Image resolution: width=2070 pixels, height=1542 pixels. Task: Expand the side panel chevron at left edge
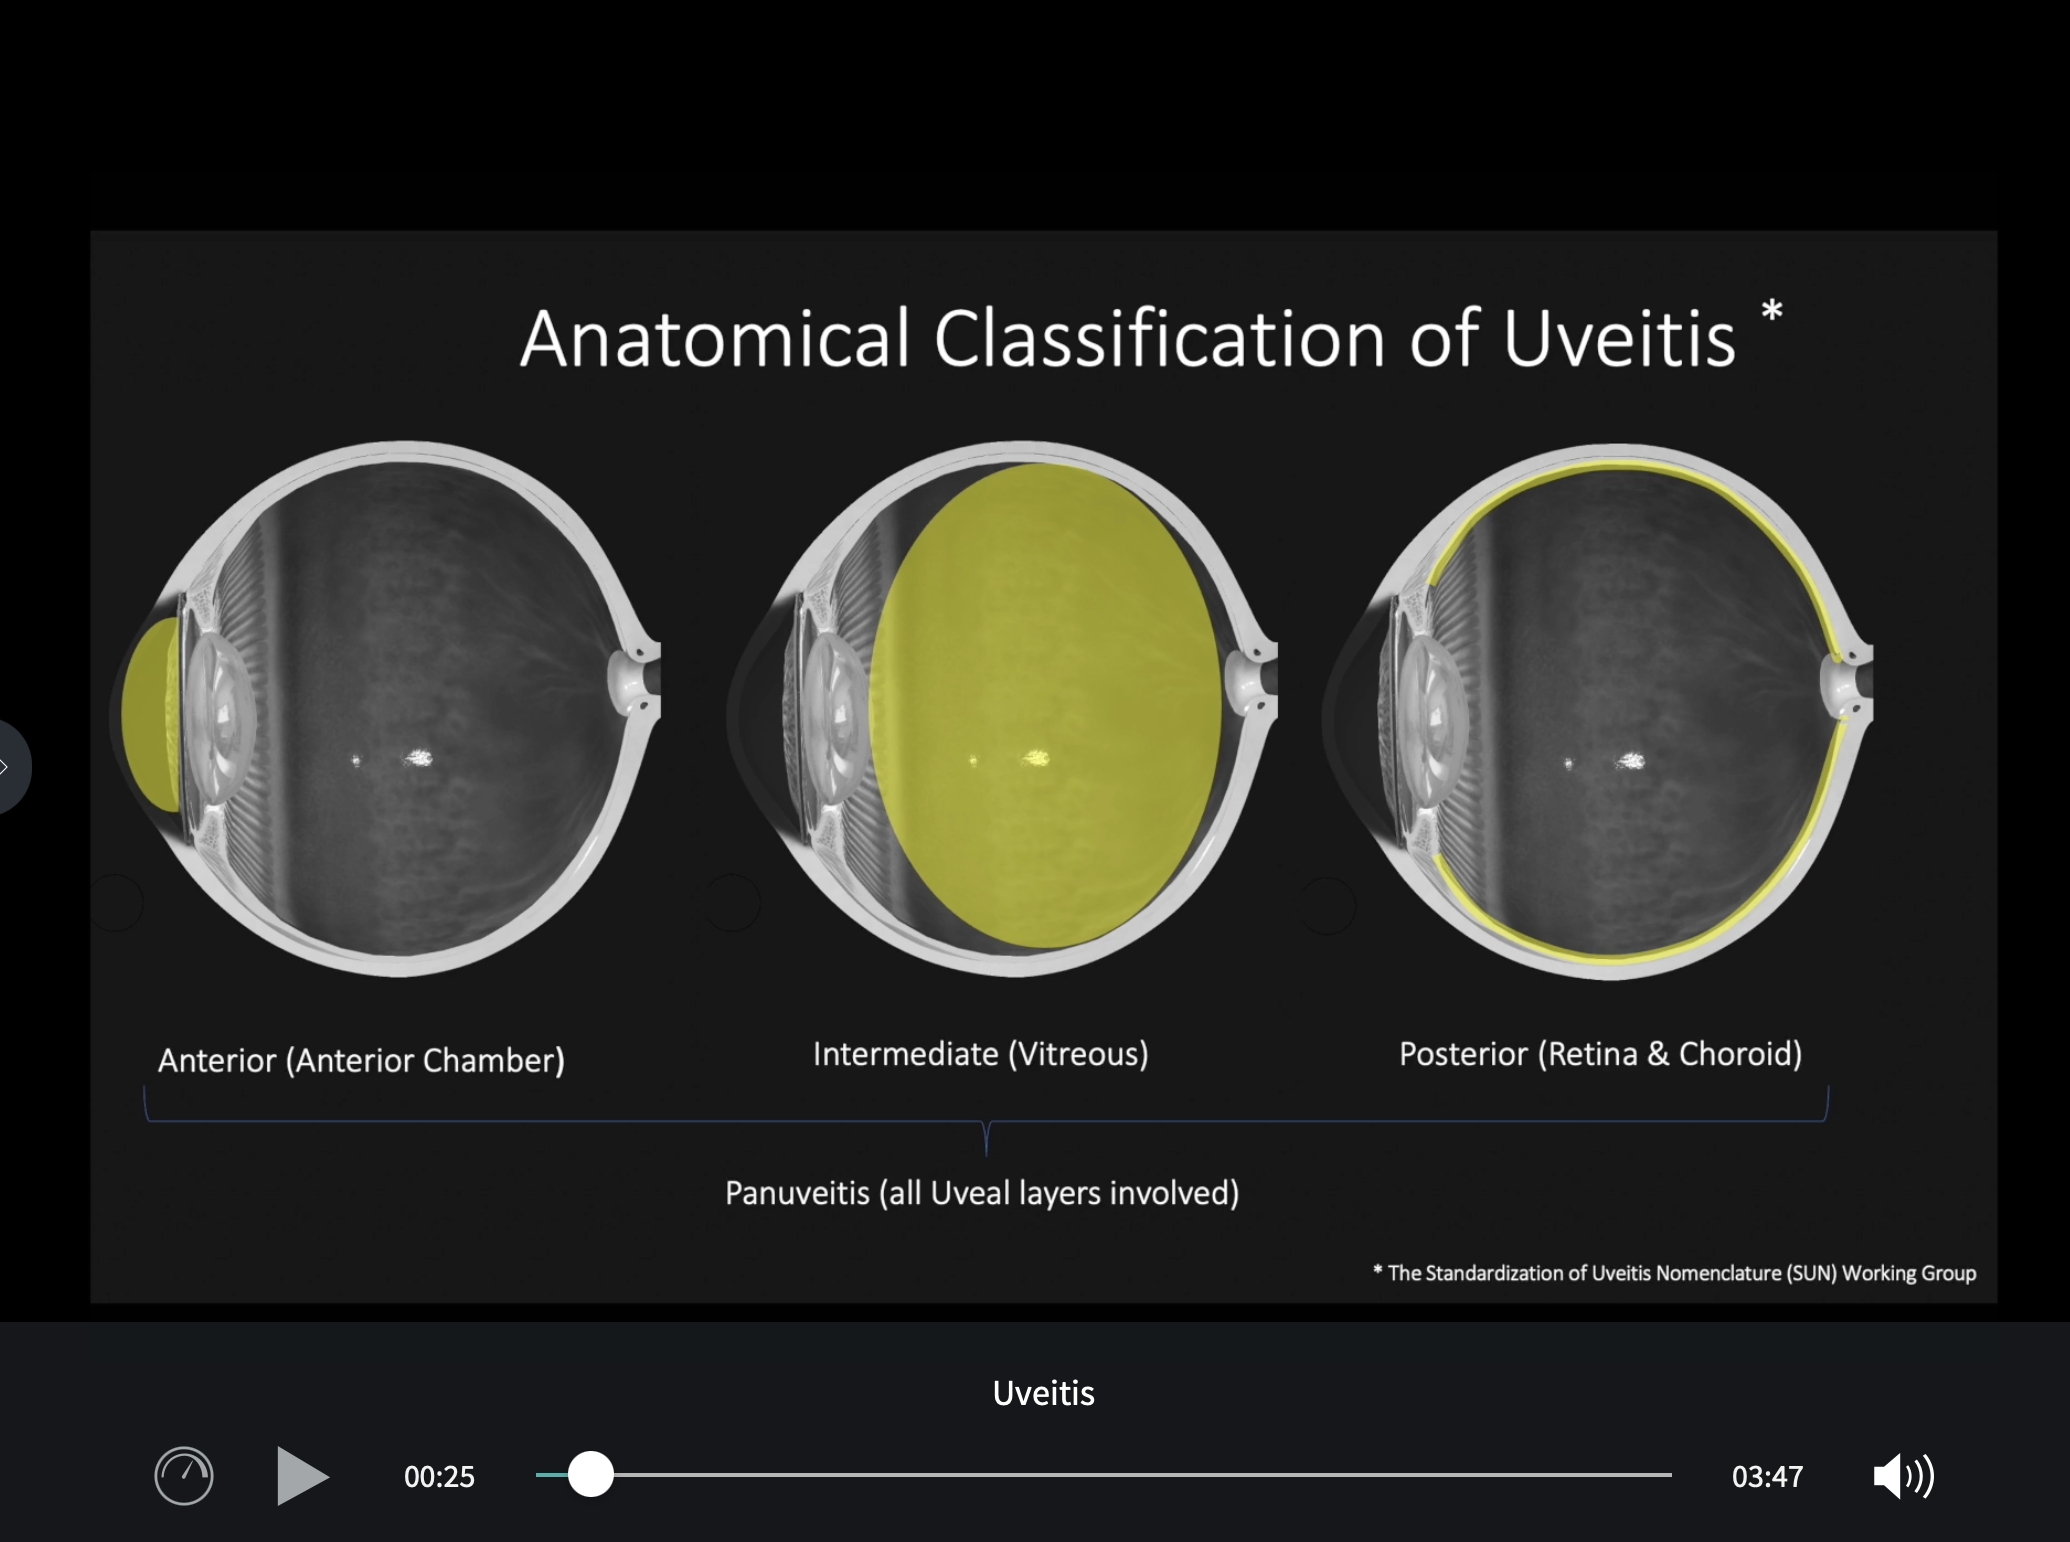tap(8, 767)
